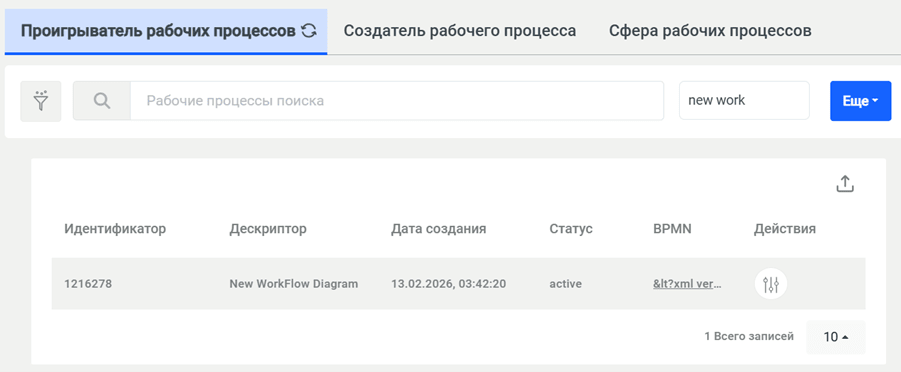Open Создатель рабочего процесса tab

pos(460,31)
